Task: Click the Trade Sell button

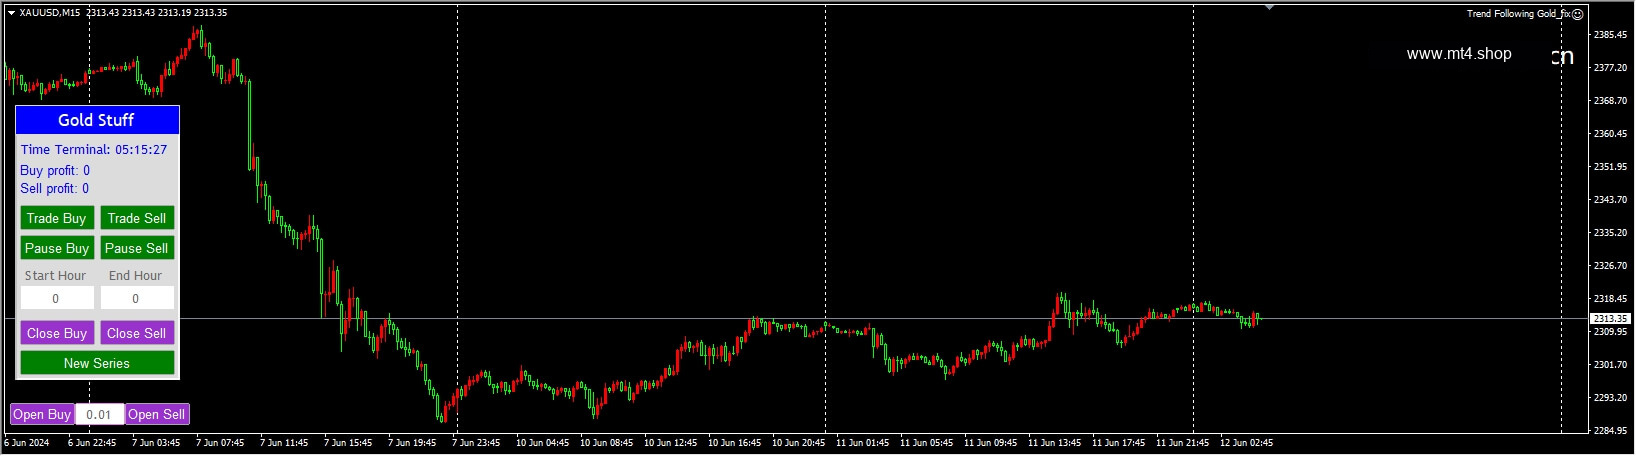Action: (137, 218)
